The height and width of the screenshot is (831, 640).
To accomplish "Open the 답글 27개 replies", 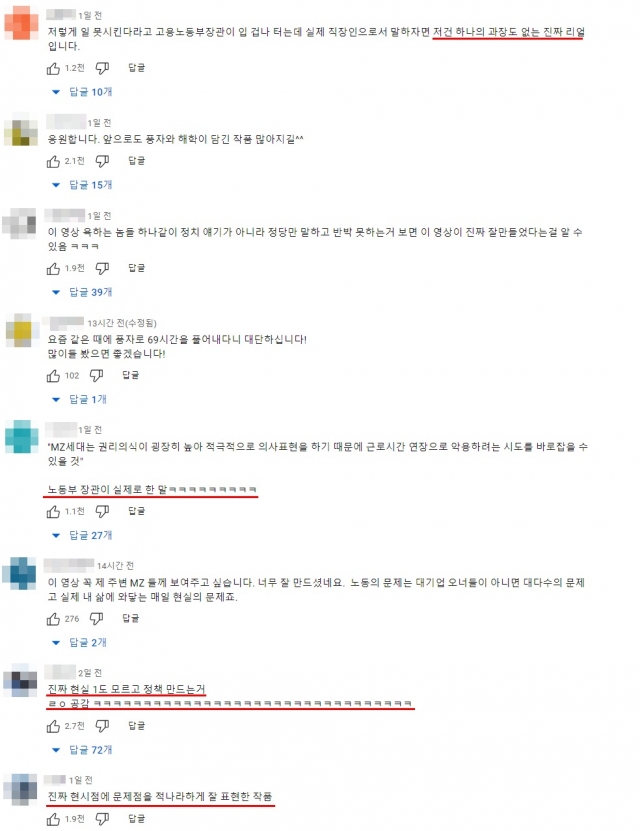I will coord(82,535).
